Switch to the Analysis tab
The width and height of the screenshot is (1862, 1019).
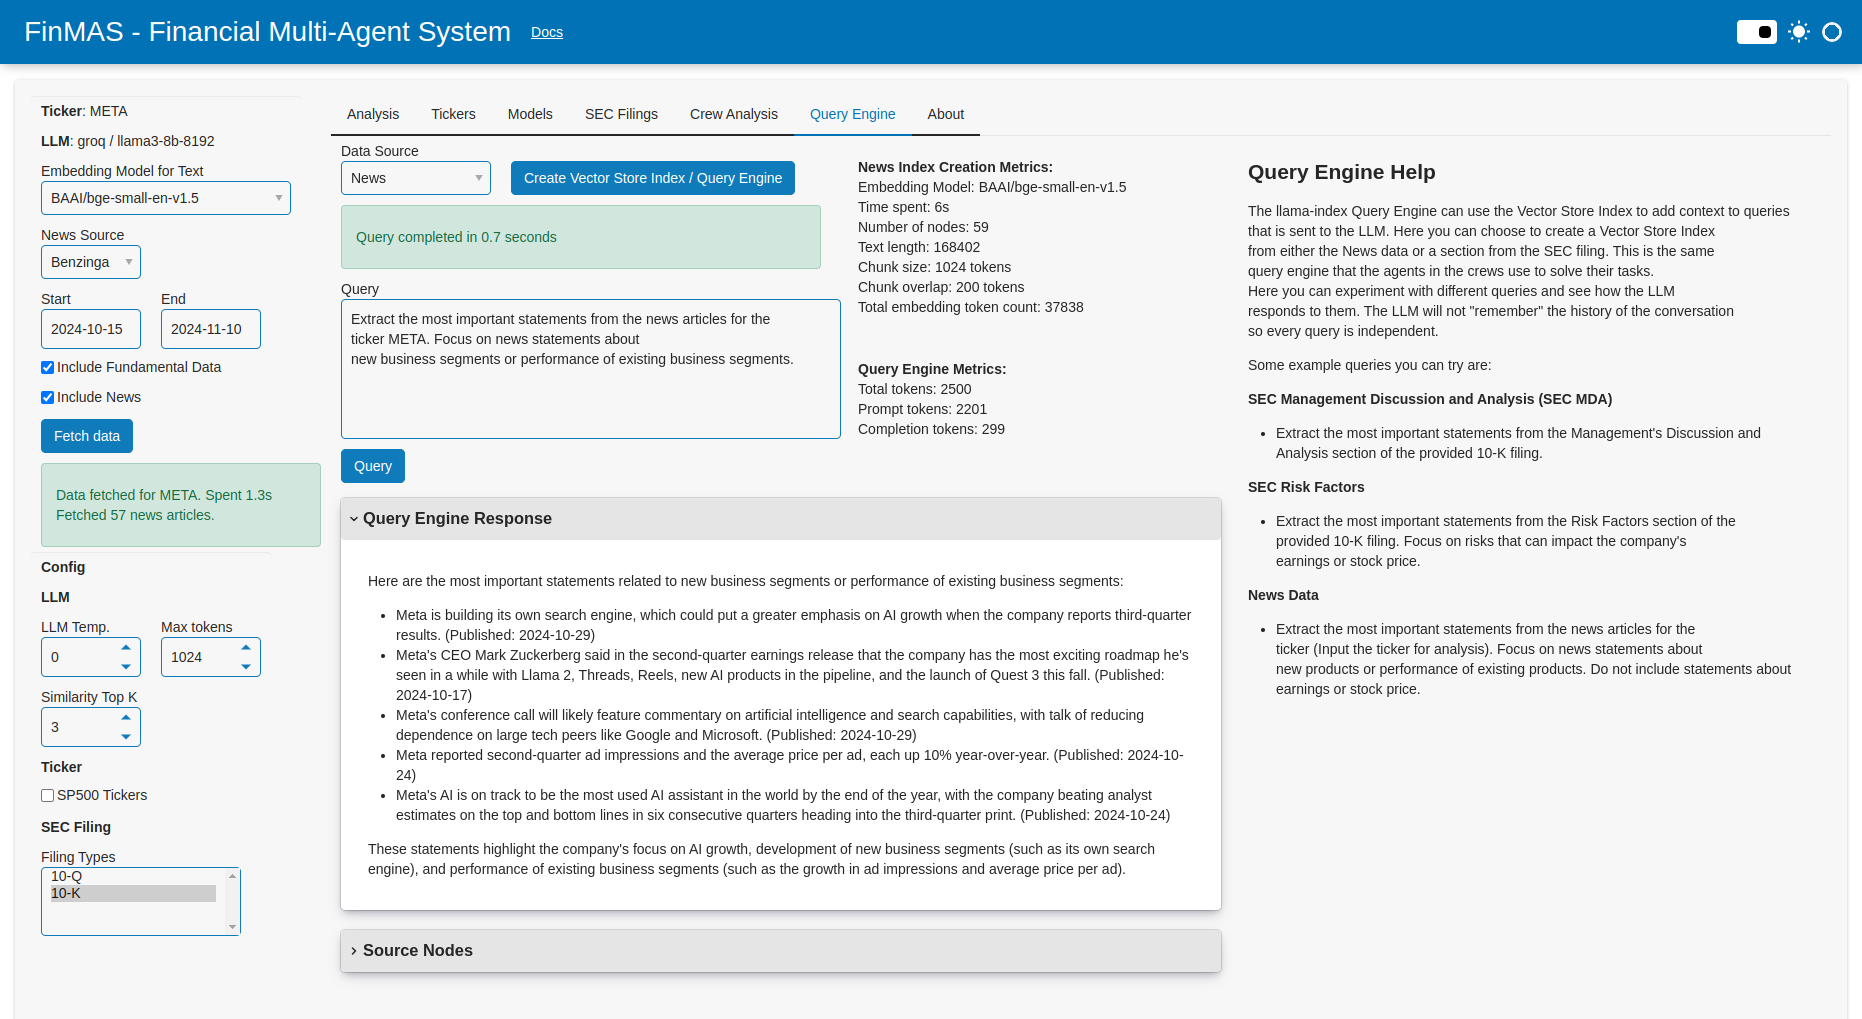[x=373, y=114]
